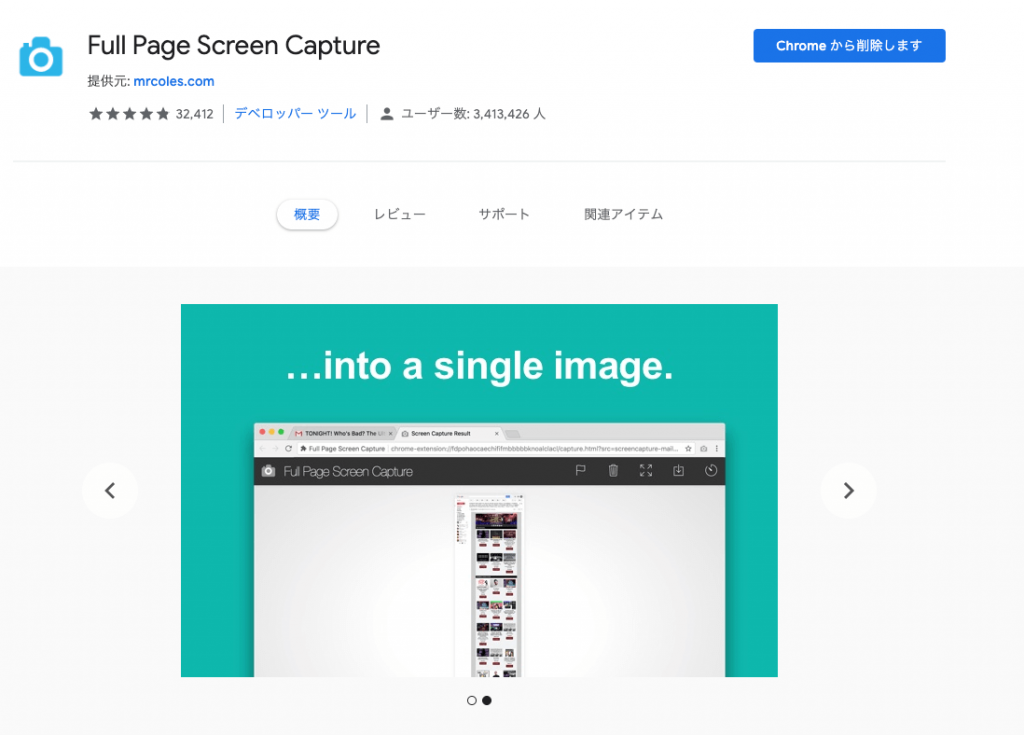This screenshot has width=1024, height=735.
Task: Select the 概要 tab
Action: pyautogui.click(x=307, y=214)
